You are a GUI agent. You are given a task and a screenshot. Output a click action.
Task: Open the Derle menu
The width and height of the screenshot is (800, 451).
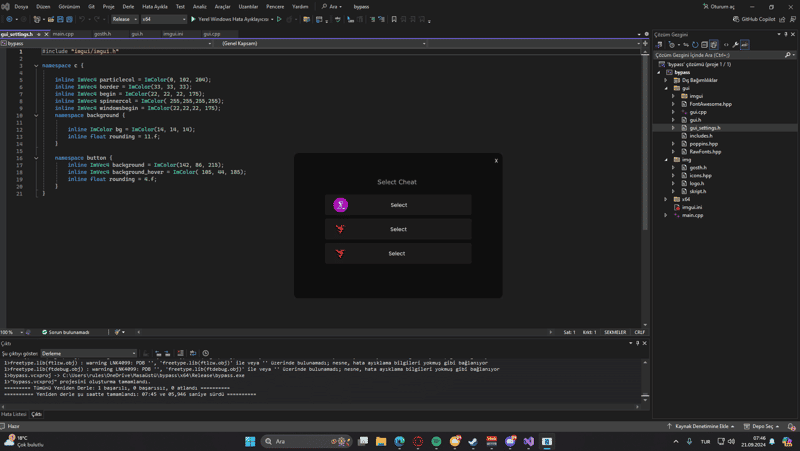tap(128, 7)
